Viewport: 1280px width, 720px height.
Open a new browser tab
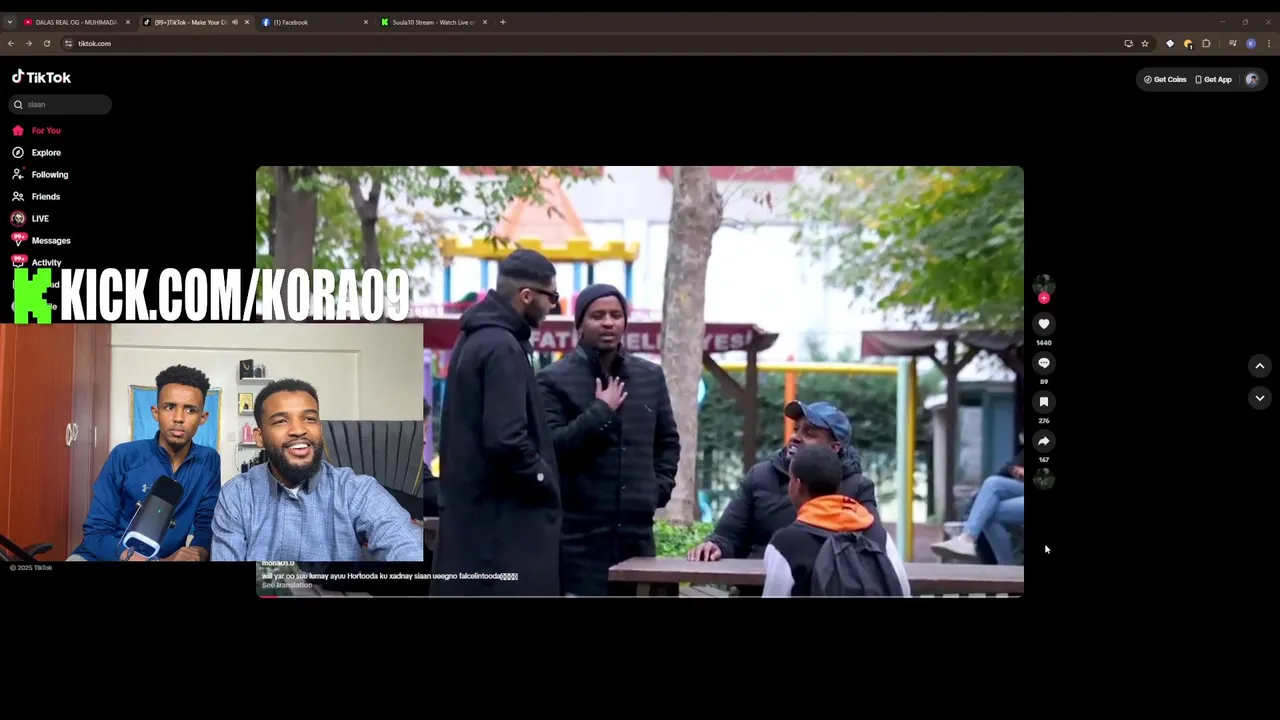click(x=503, y=22)
